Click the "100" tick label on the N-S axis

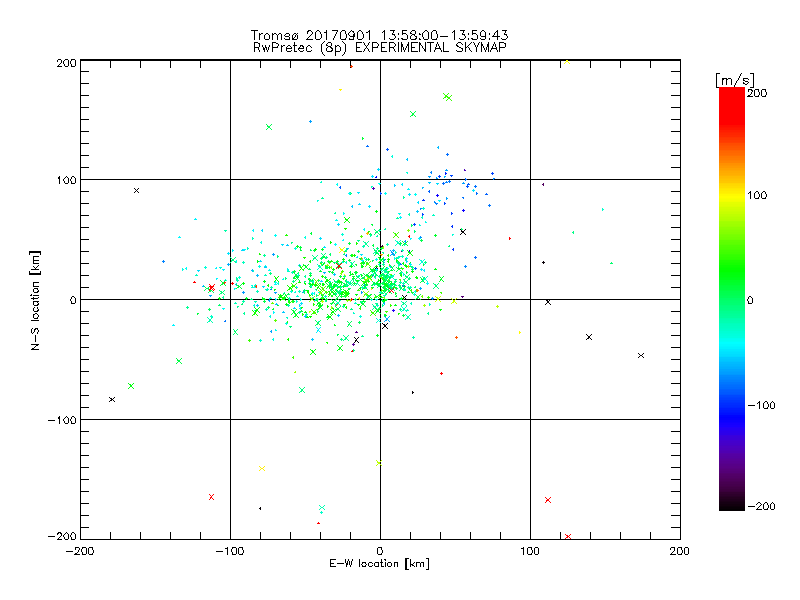(66, 180)
